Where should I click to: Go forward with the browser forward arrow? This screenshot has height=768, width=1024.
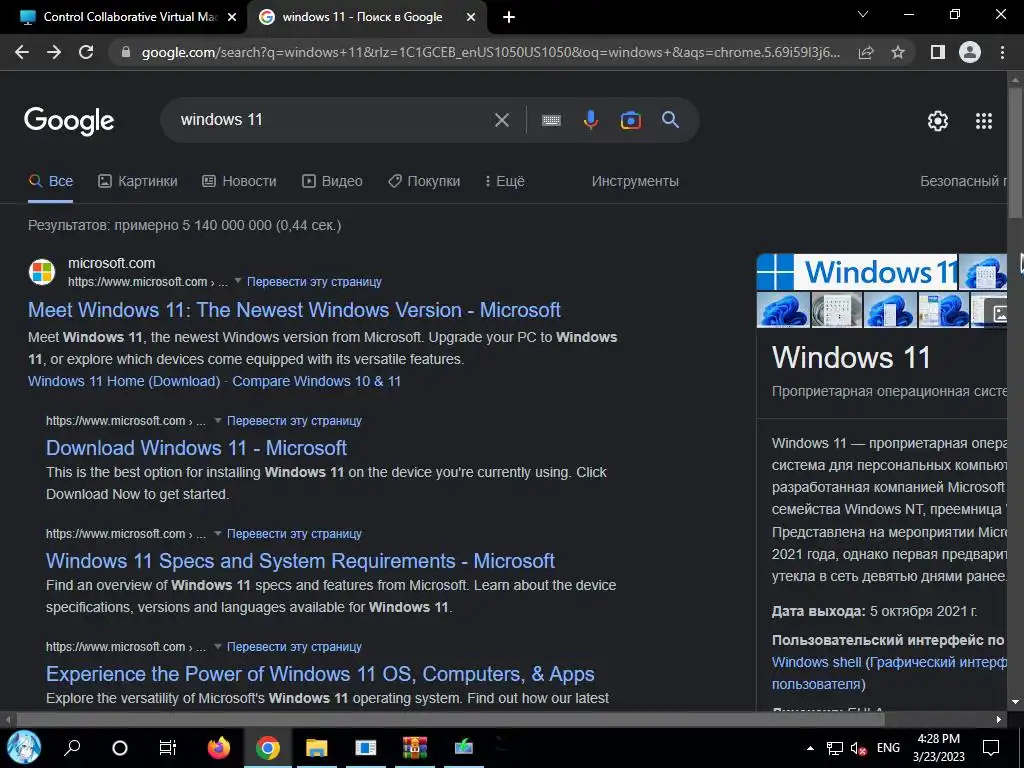[54, 52]
